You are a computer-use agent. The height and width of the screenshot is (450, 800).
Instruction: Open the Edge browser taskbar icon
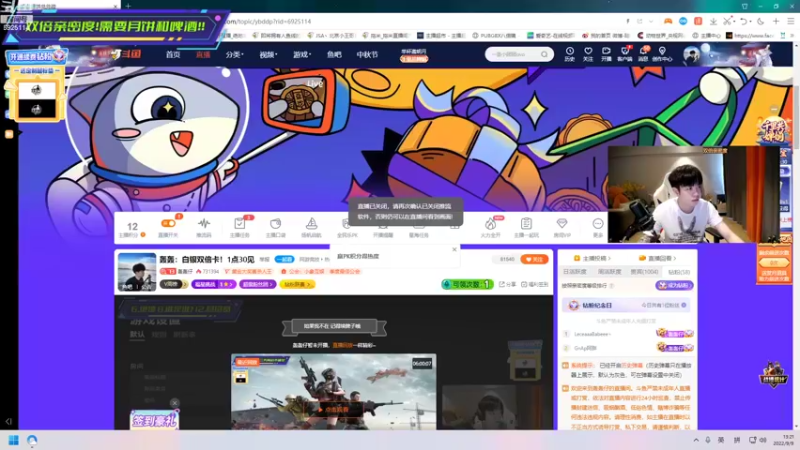[x=32, y=440]
